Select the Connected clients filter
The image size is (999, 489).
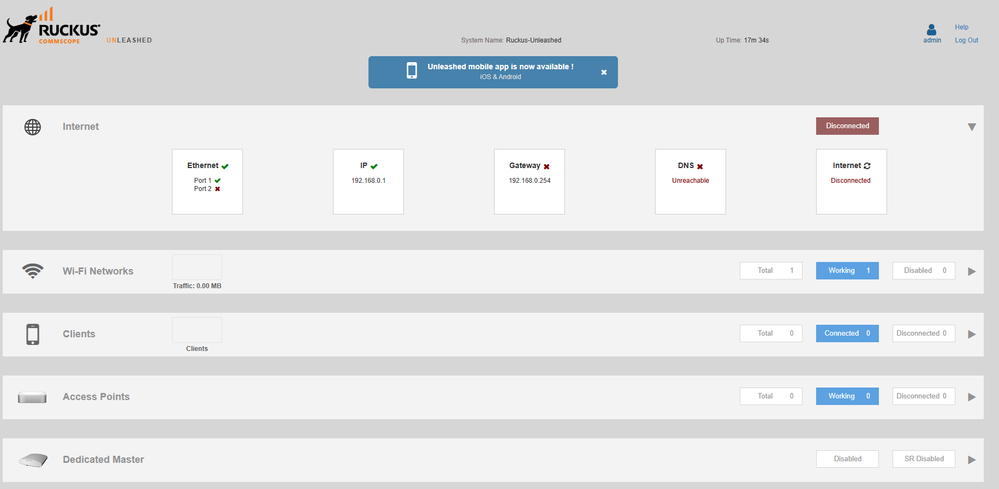[x=847, y=333]
